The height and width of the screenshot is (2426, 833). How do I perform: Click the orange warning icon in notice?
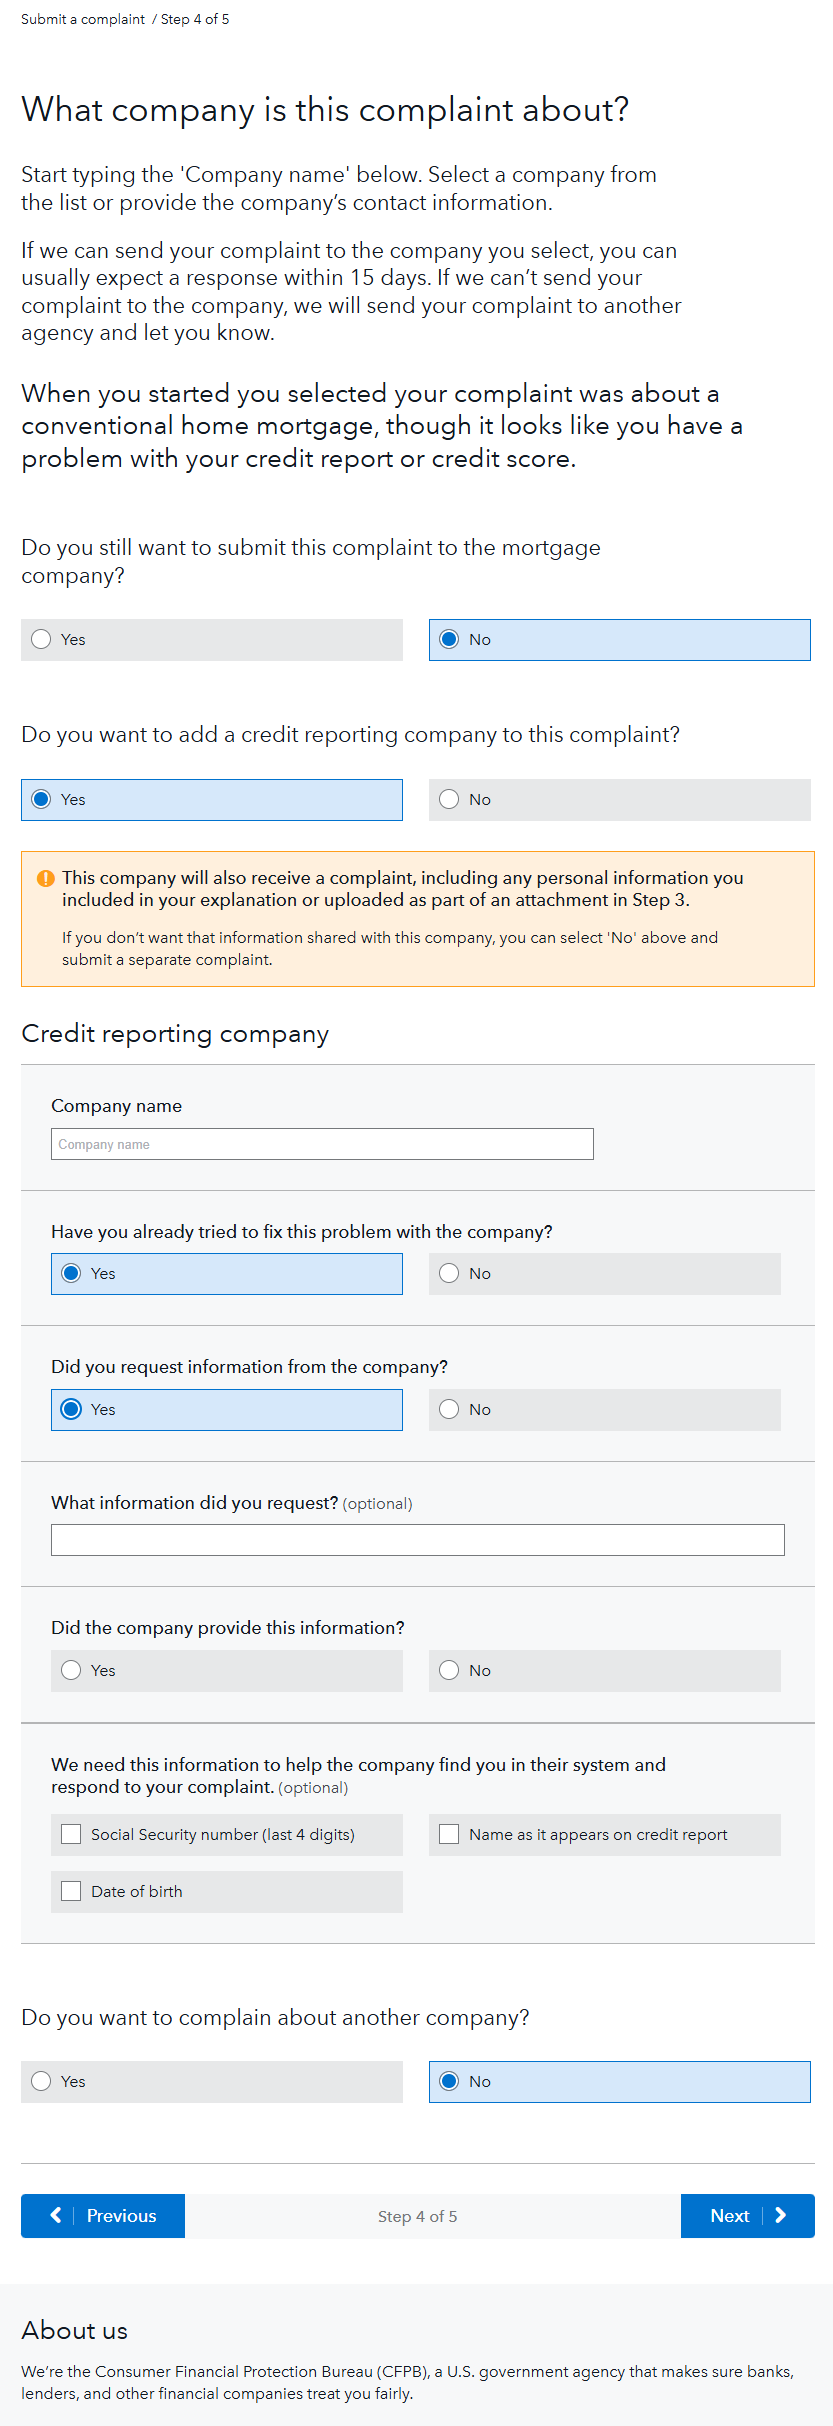pyautogui.click(x=45, y=878)
